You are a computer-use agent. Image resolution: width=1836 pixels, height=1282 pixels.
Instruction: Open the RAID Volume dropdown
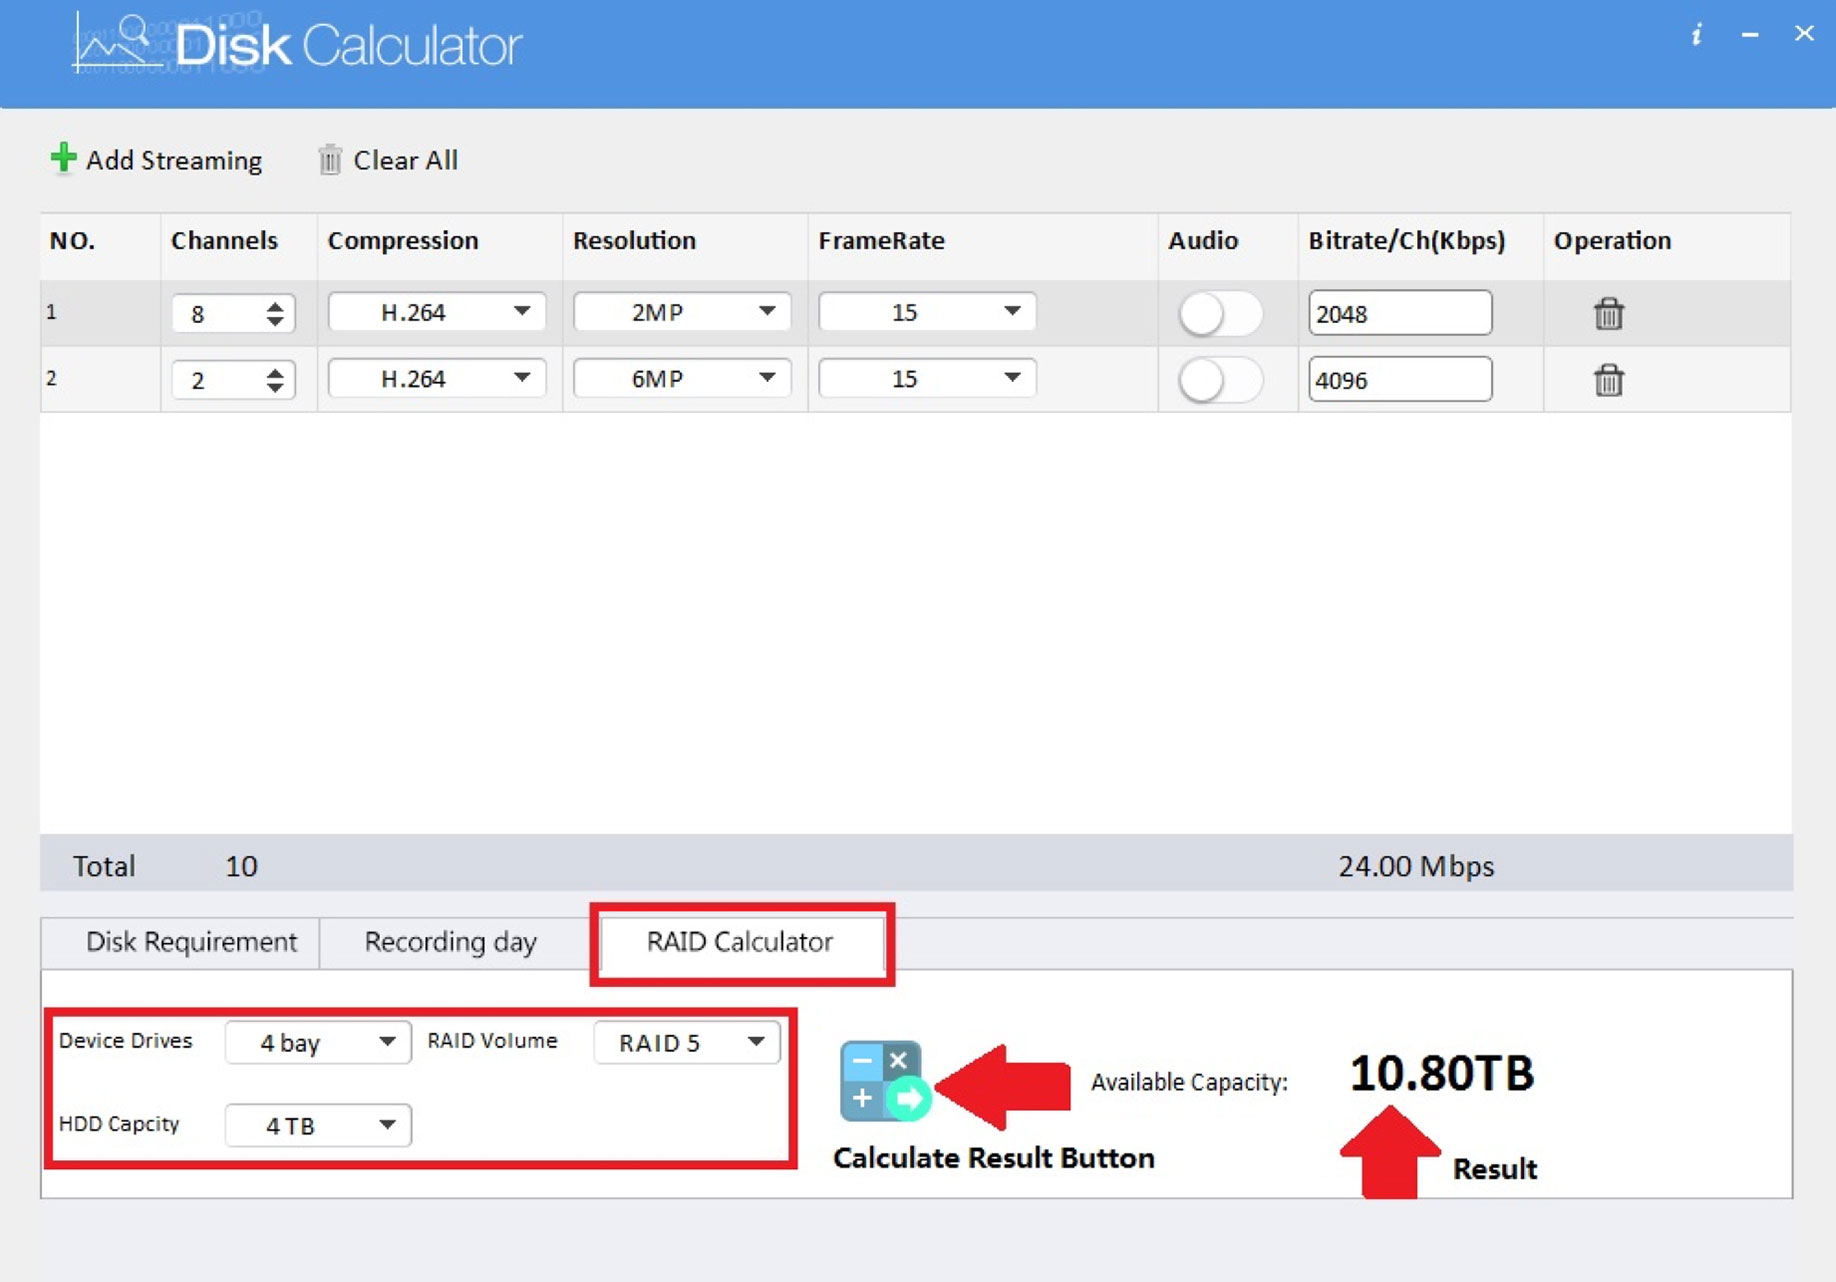(687, 1043)
